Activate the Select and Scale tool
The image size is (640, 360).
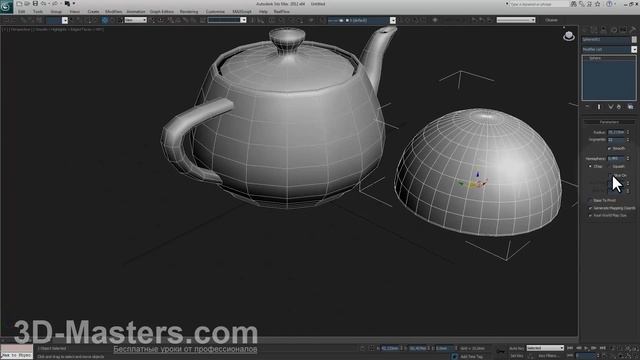click(120, 20)
